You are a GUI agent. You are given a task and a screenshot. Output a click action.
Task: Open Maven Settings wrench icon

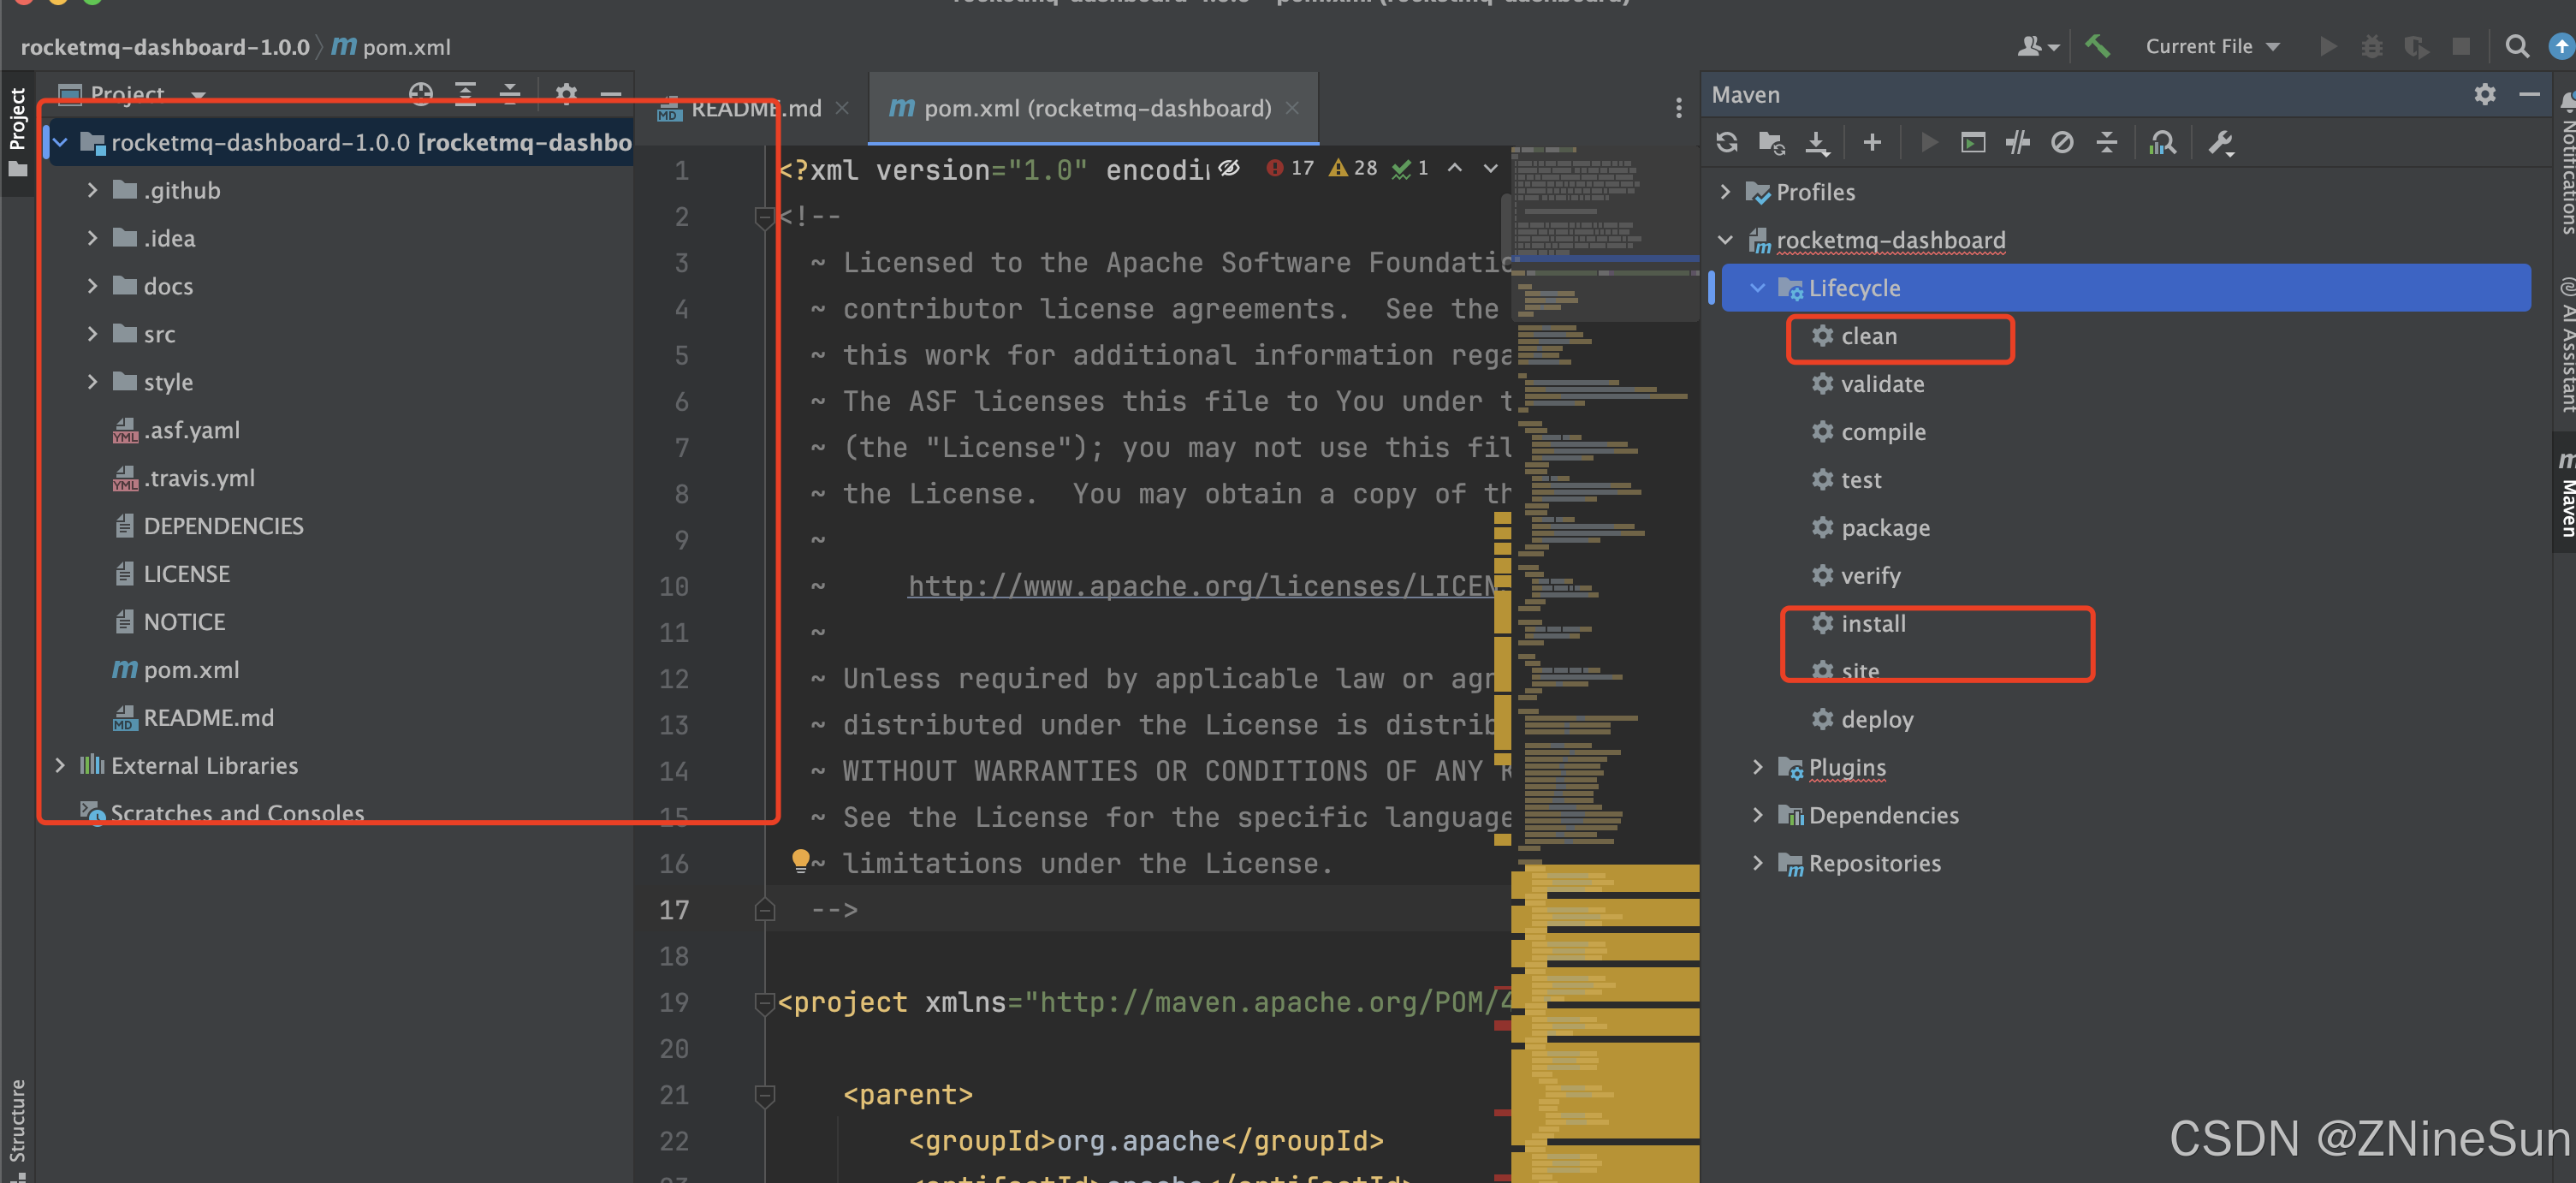[x=2221, y=143]
